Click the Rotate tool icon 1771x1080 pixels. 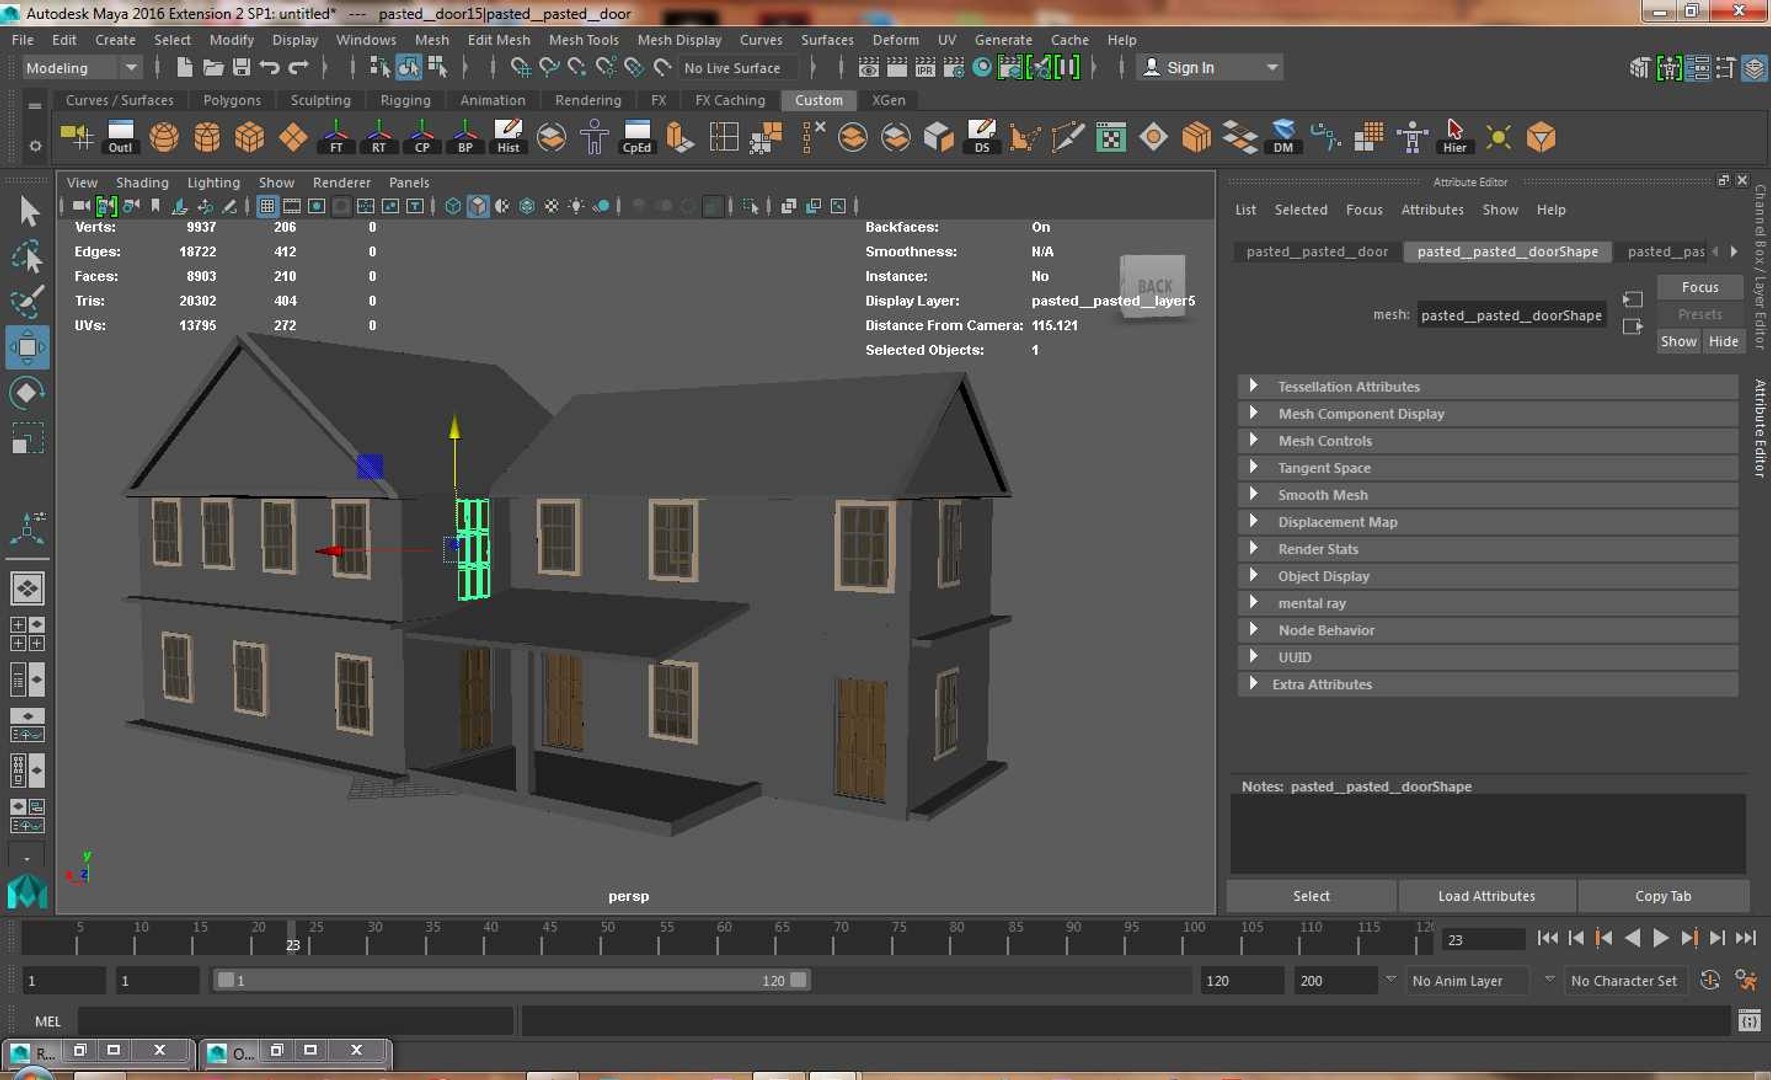(27, 393)
